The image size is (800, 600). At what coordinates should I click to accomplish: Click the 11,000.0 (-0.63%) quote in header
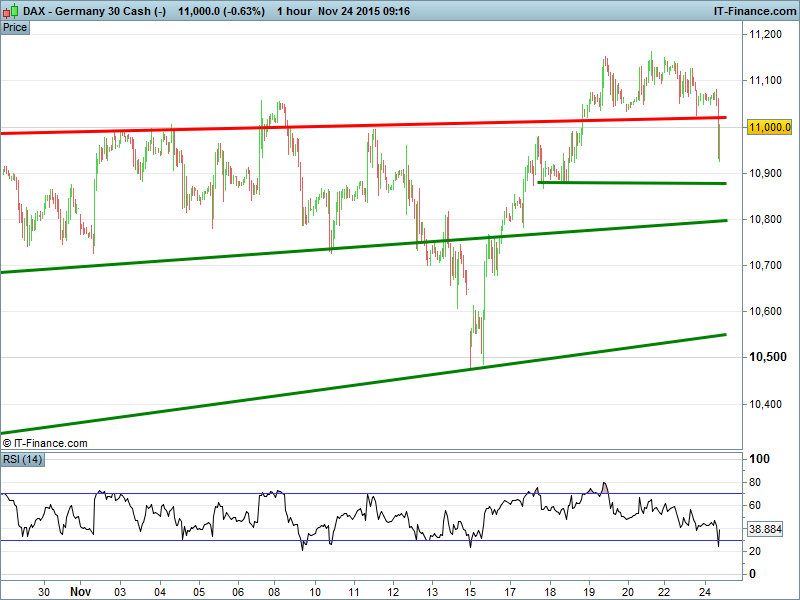pos(221,11)
